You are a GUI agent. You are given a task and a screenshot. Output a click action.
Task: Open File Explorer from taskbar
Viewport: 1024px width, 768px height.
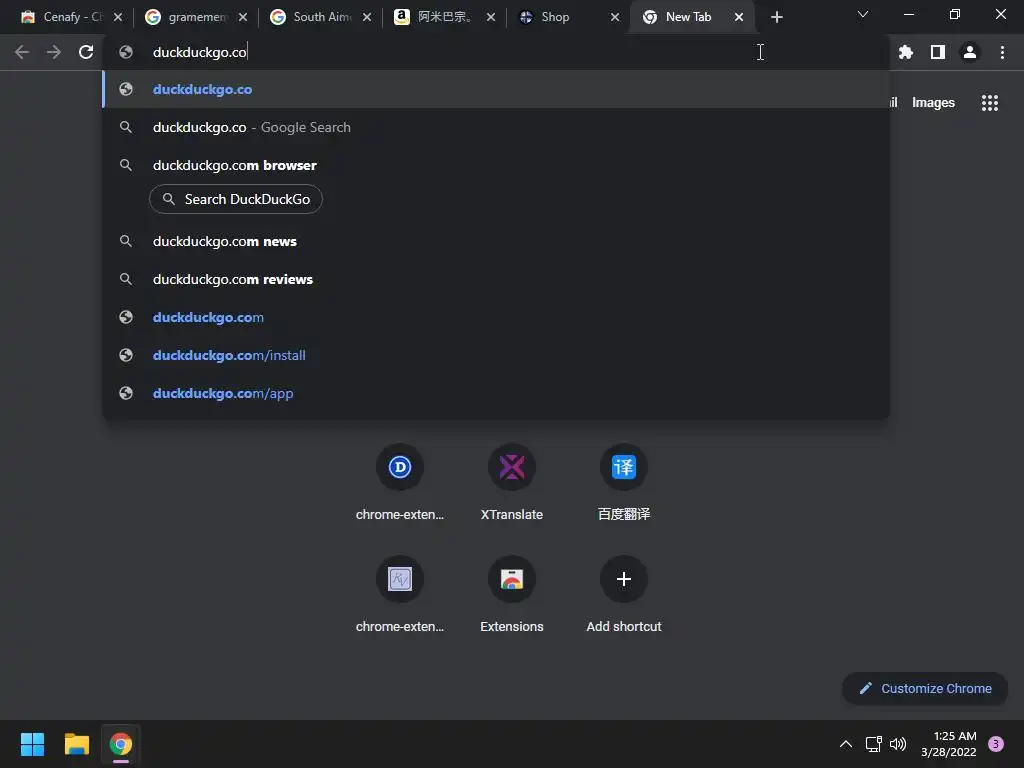(x=76, y=744)
